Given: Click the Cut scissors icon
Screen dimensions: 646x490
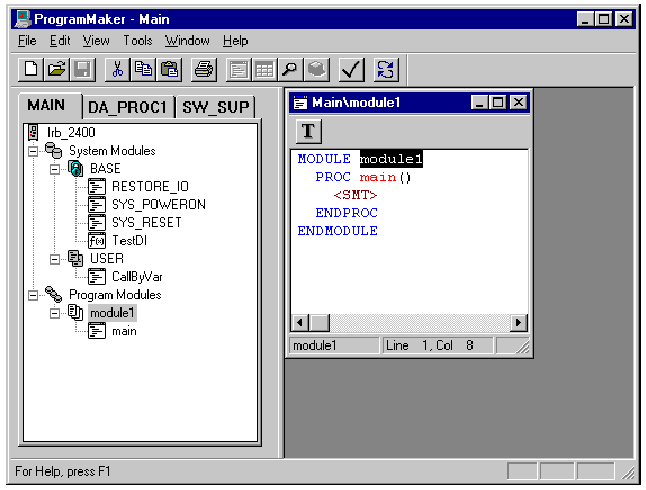Looking at the screenshot, I should pyautogui.click(x=117, y=69).
